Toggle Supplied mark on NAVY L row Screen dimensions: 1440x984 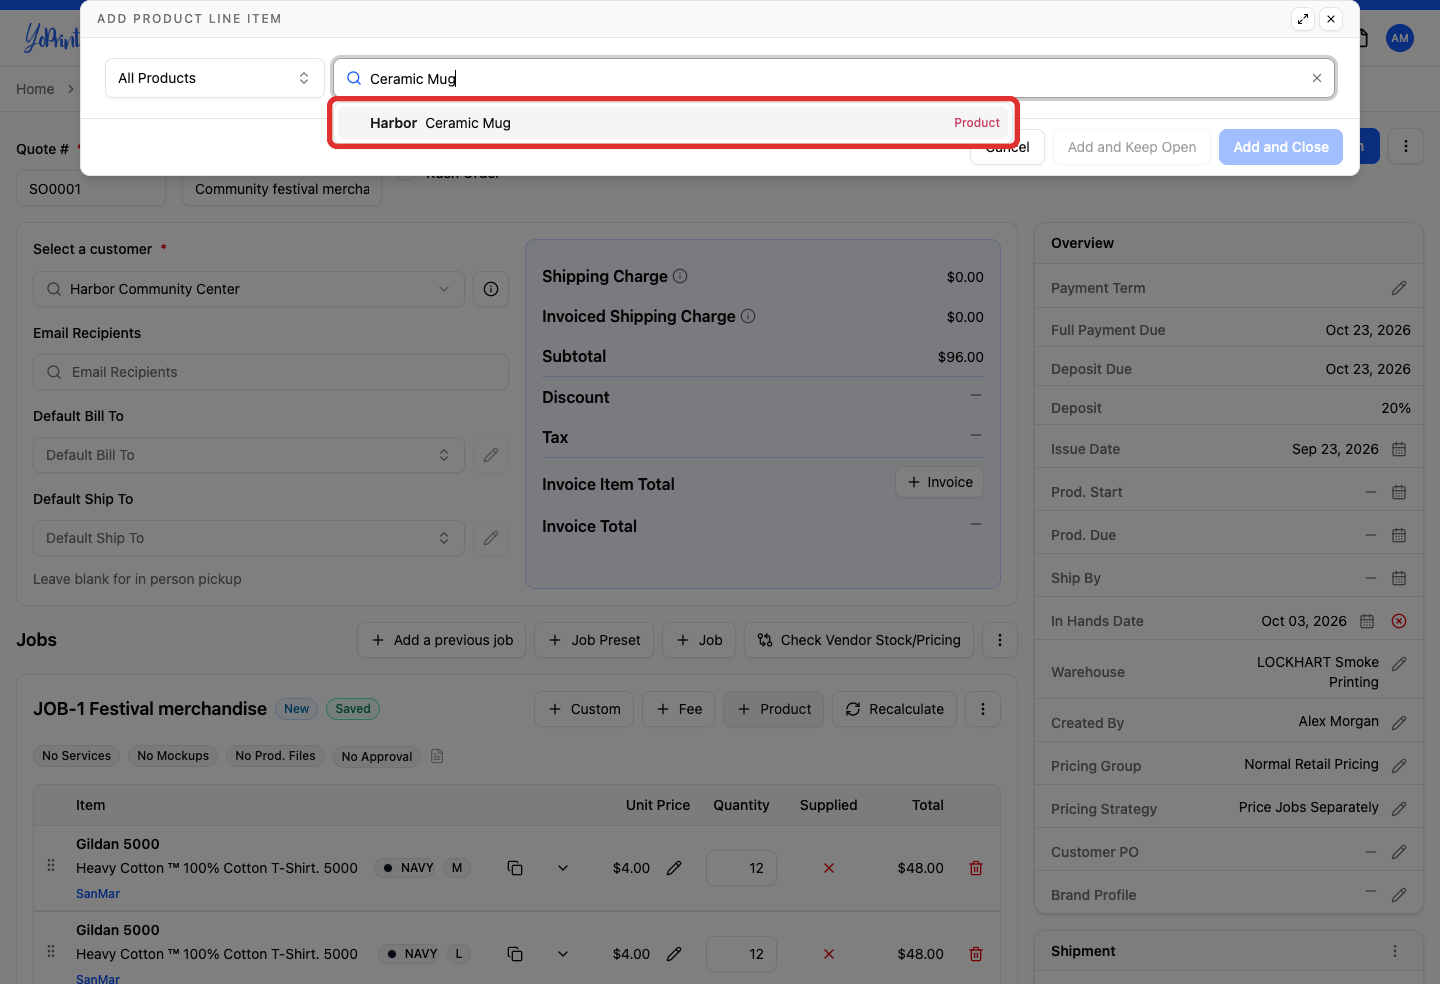(x=829, y=954)
